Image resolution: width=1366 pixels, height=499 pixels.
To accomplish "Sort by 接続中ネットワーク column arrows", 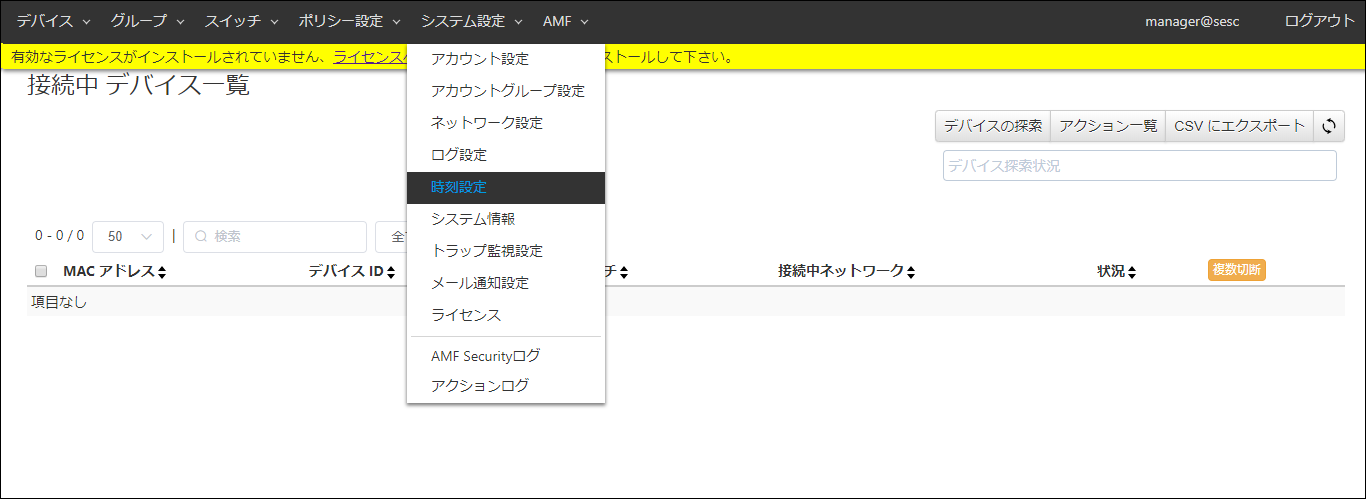I will [x=911, y=272].
